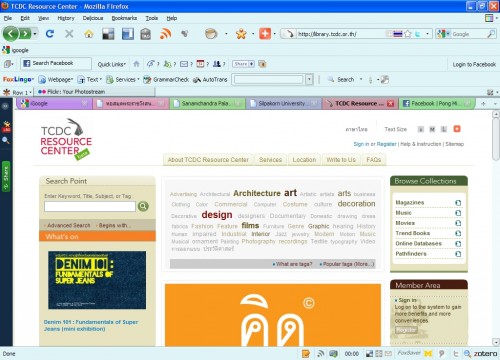Open igoogle bookmark in bookmarks toolbar
500x360 pixels.
pos(16,50)
